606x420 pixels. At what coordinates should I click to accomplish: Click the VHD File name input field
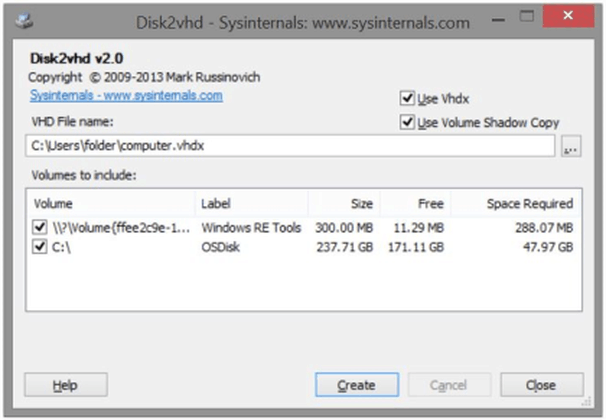290,146
